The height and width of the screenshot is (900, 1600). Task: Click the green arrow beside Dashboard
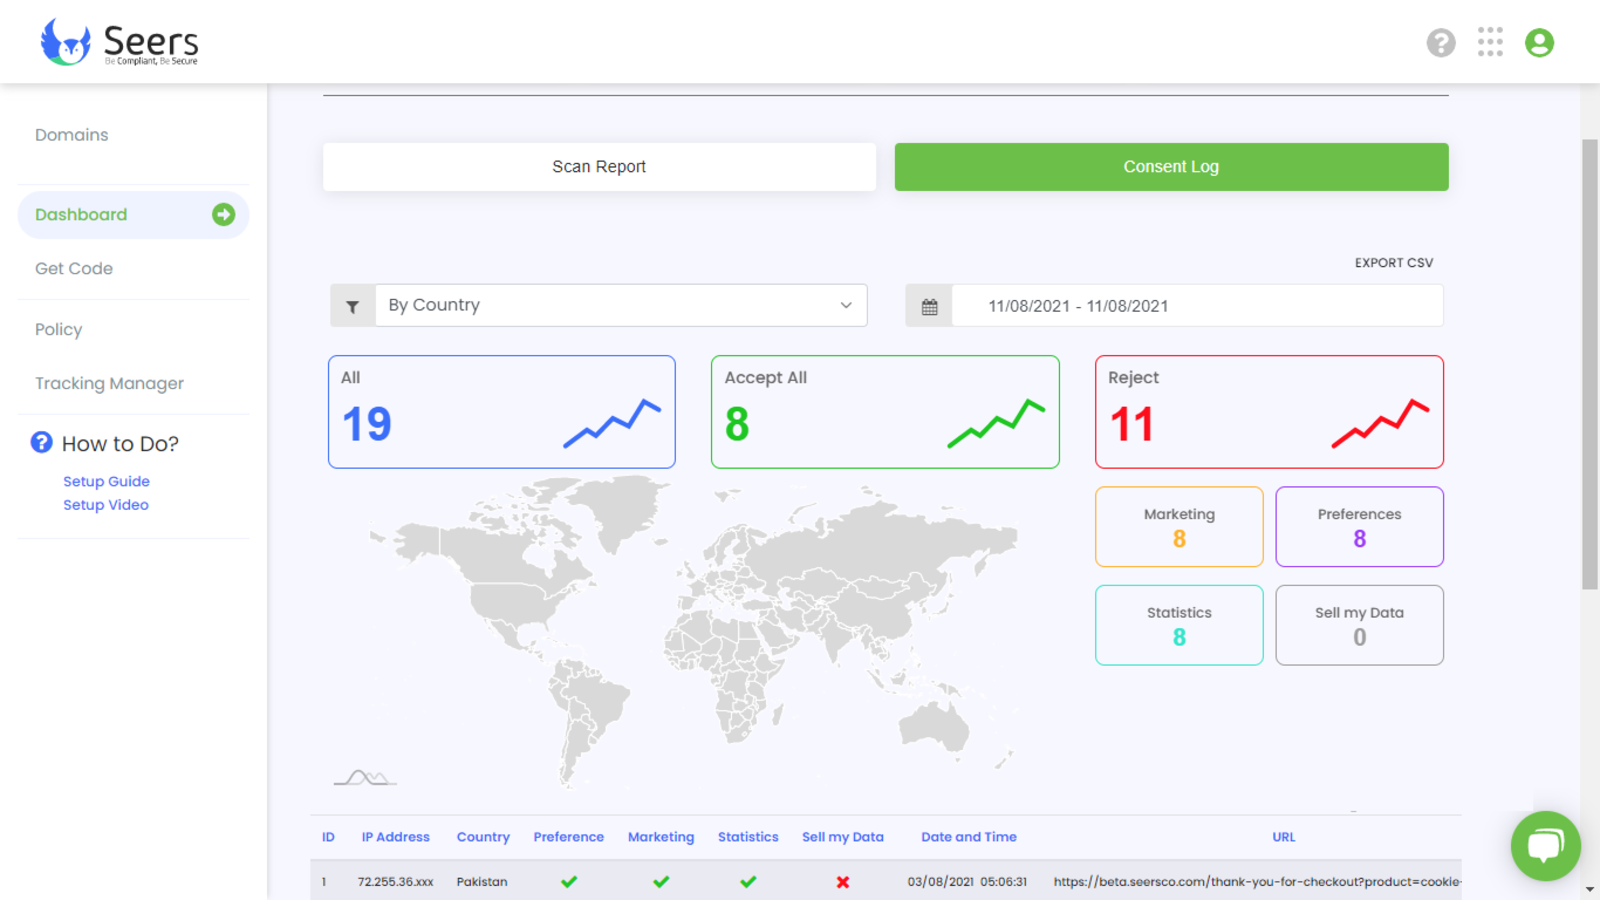(223, 215)
